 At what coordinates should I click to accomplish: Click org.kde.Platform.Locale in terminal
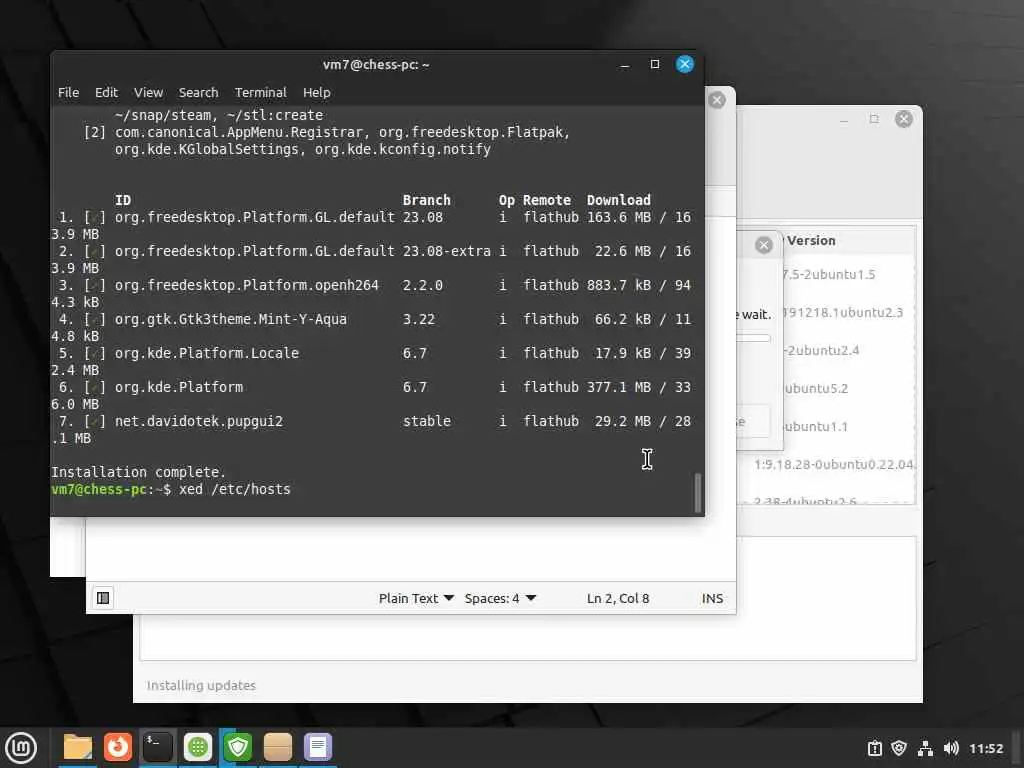pyautogui.click(x=207, y=353)
